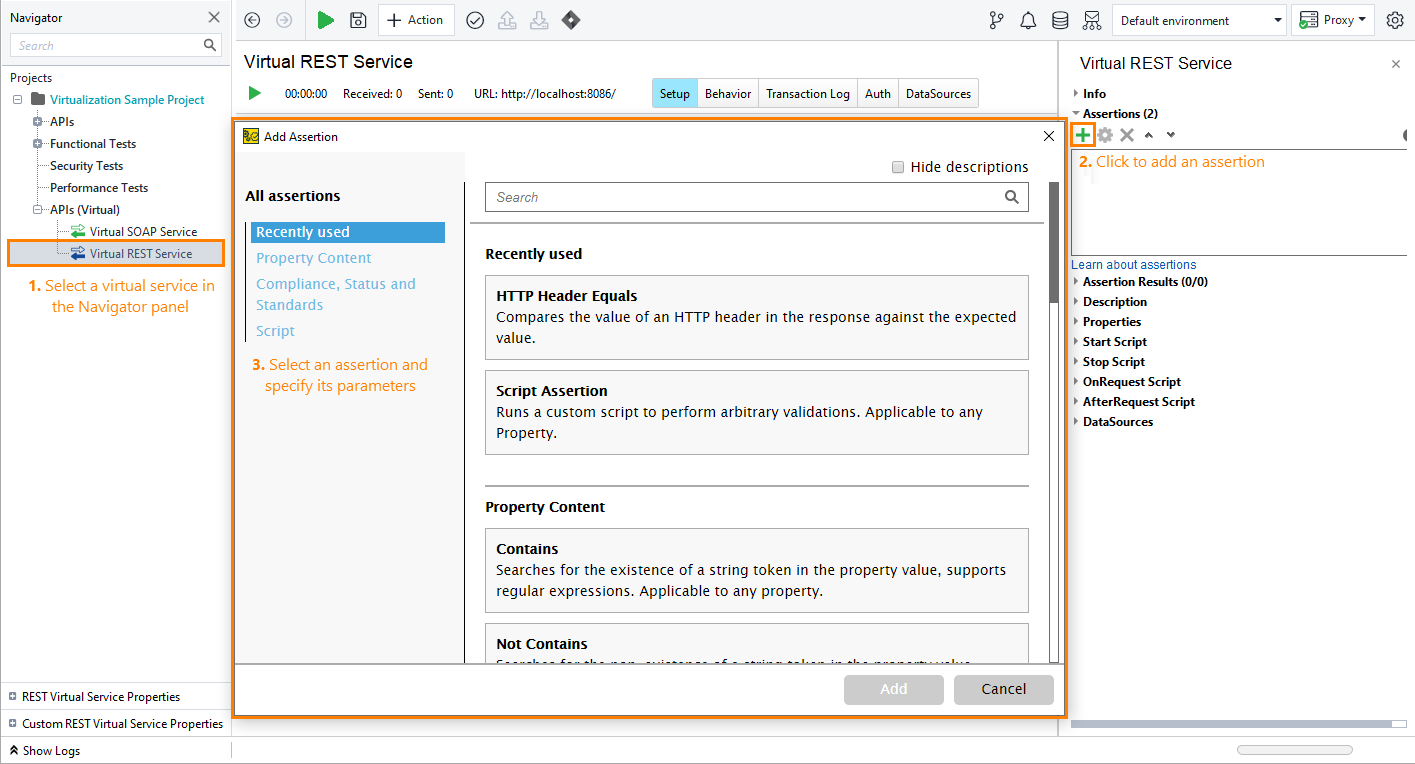Click the Learn about assertions link
This screenshot has height=764, width=1415.
tap(1133, 264)
